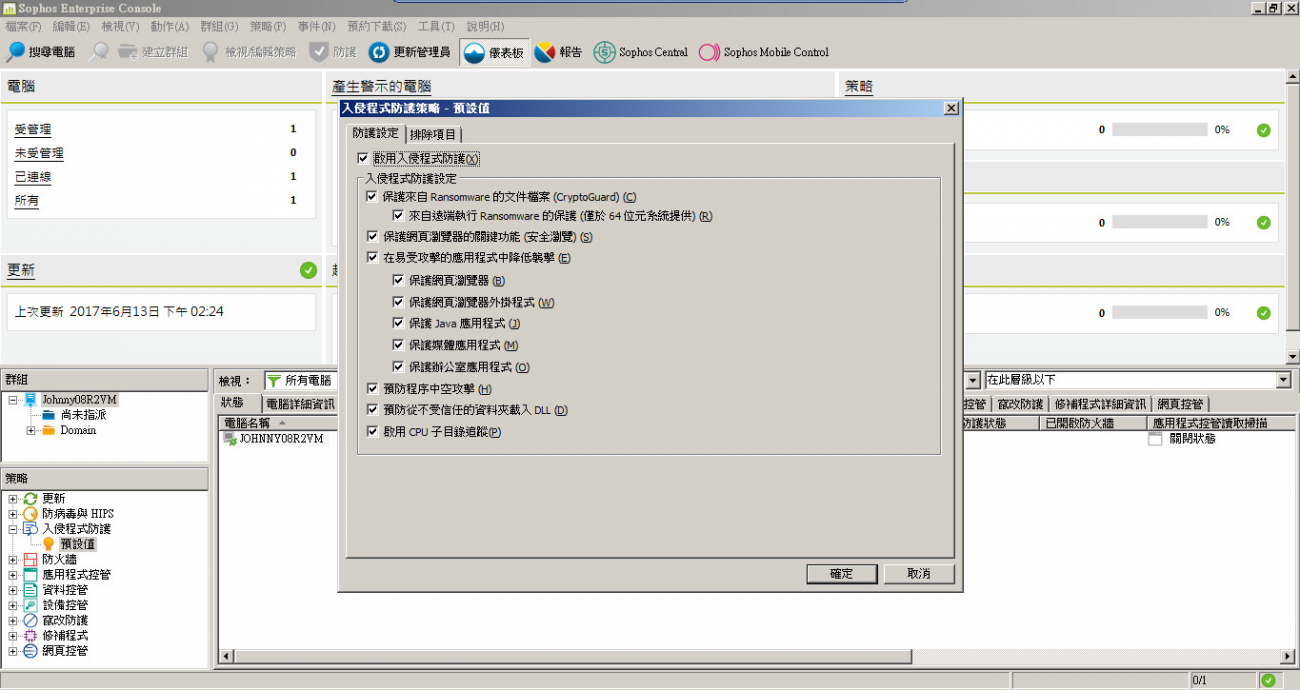Click the 網頁控管 policy icon
This screenshot has height=690, width=1300.
(x=31, y=651)
